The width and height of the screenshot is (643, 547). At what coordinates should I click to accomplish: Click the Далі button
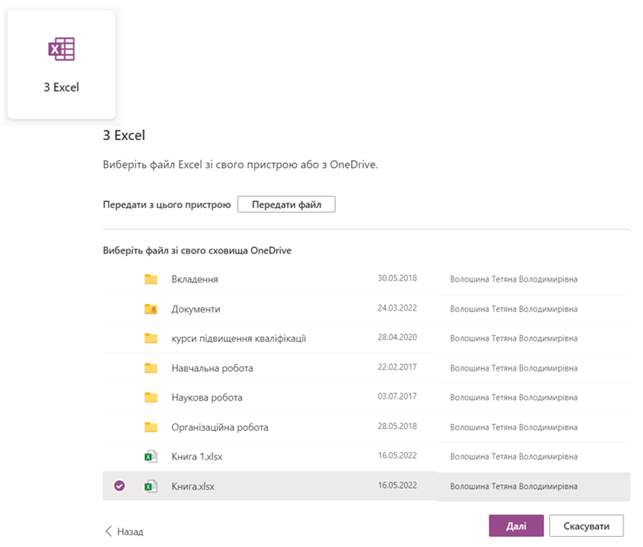[516, 526]
